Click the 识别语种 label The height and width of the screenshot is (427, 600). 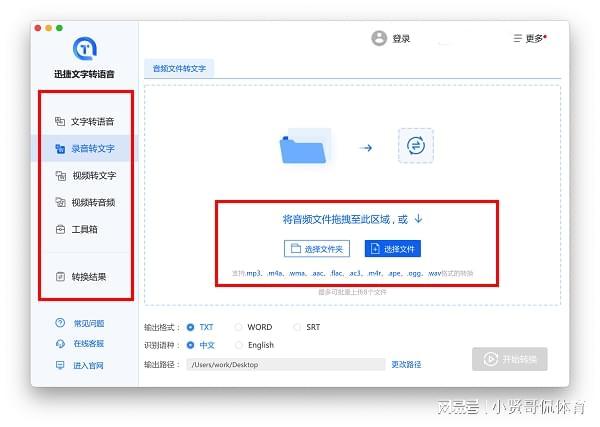pyautogui.click(x=162, y=346)
